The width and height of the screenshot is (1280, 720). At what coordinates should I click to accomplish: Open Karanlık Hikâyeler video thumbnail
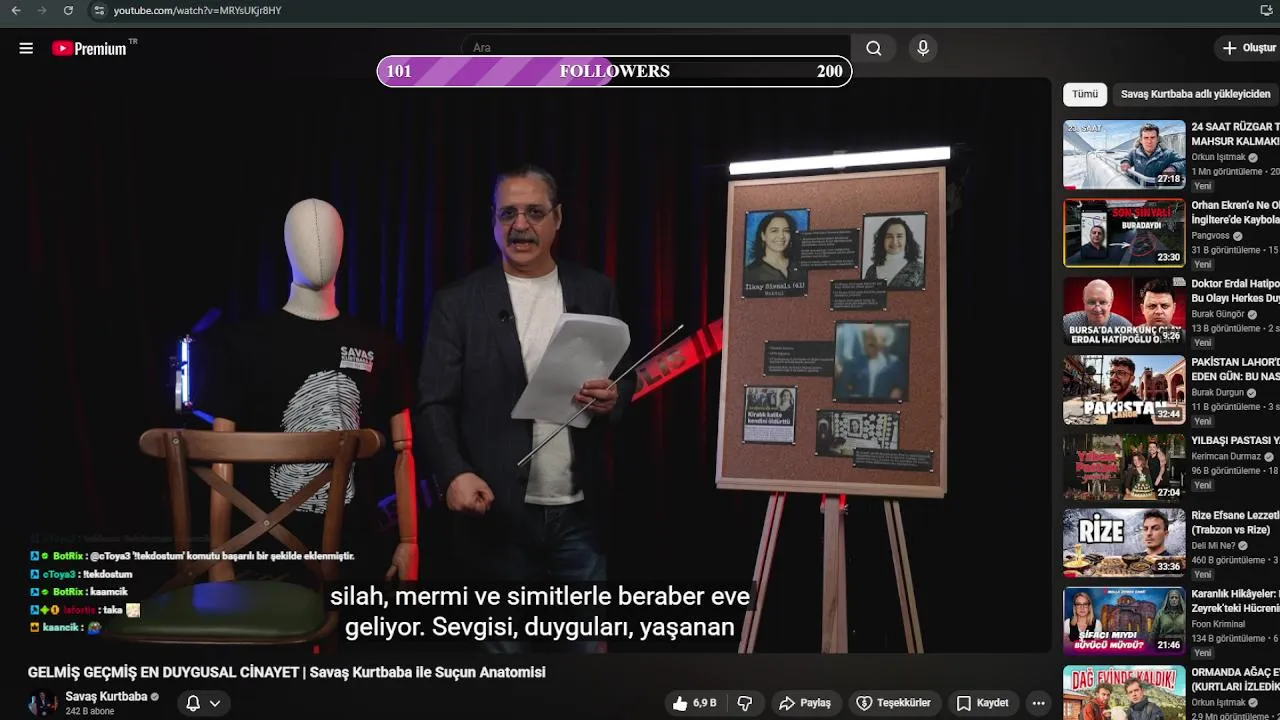pyautogui.click(x=1124, y=623)
